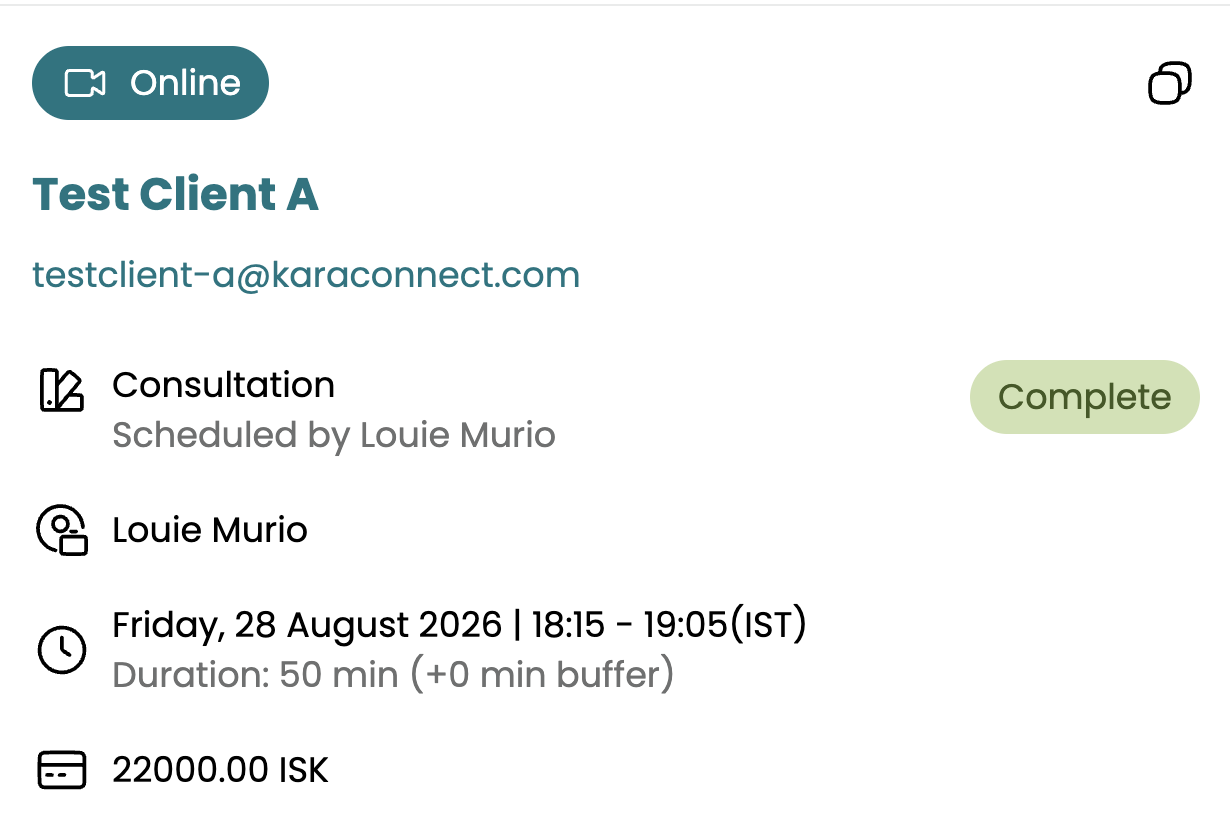Click the video camera icon in Online badge
The height and width of the screenshot is (826, 1230).
pyautogui.click(x=85, y=83)
